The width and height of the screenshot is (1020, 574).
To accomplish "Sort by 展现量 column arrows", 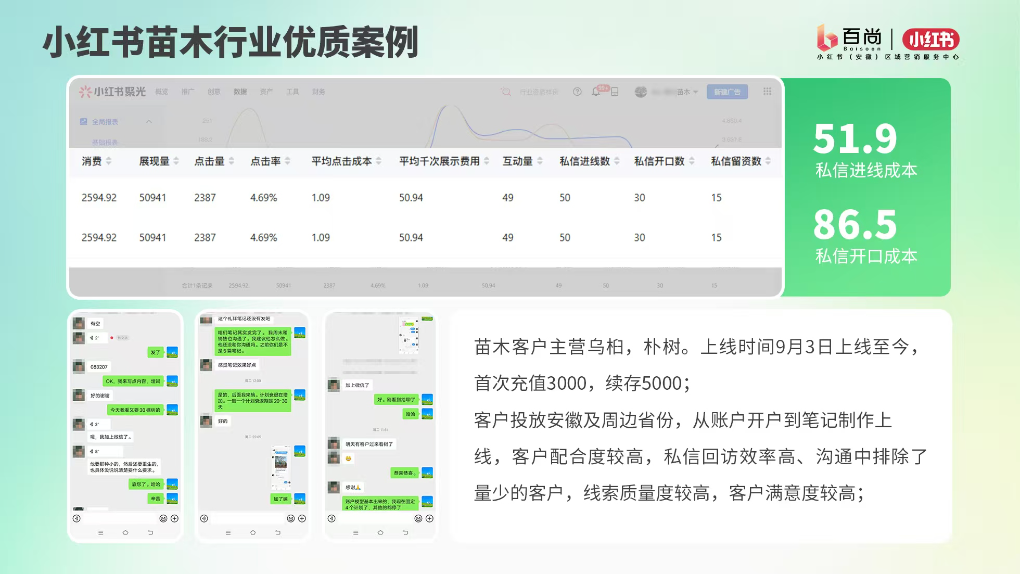I will [x=176, y=161].
